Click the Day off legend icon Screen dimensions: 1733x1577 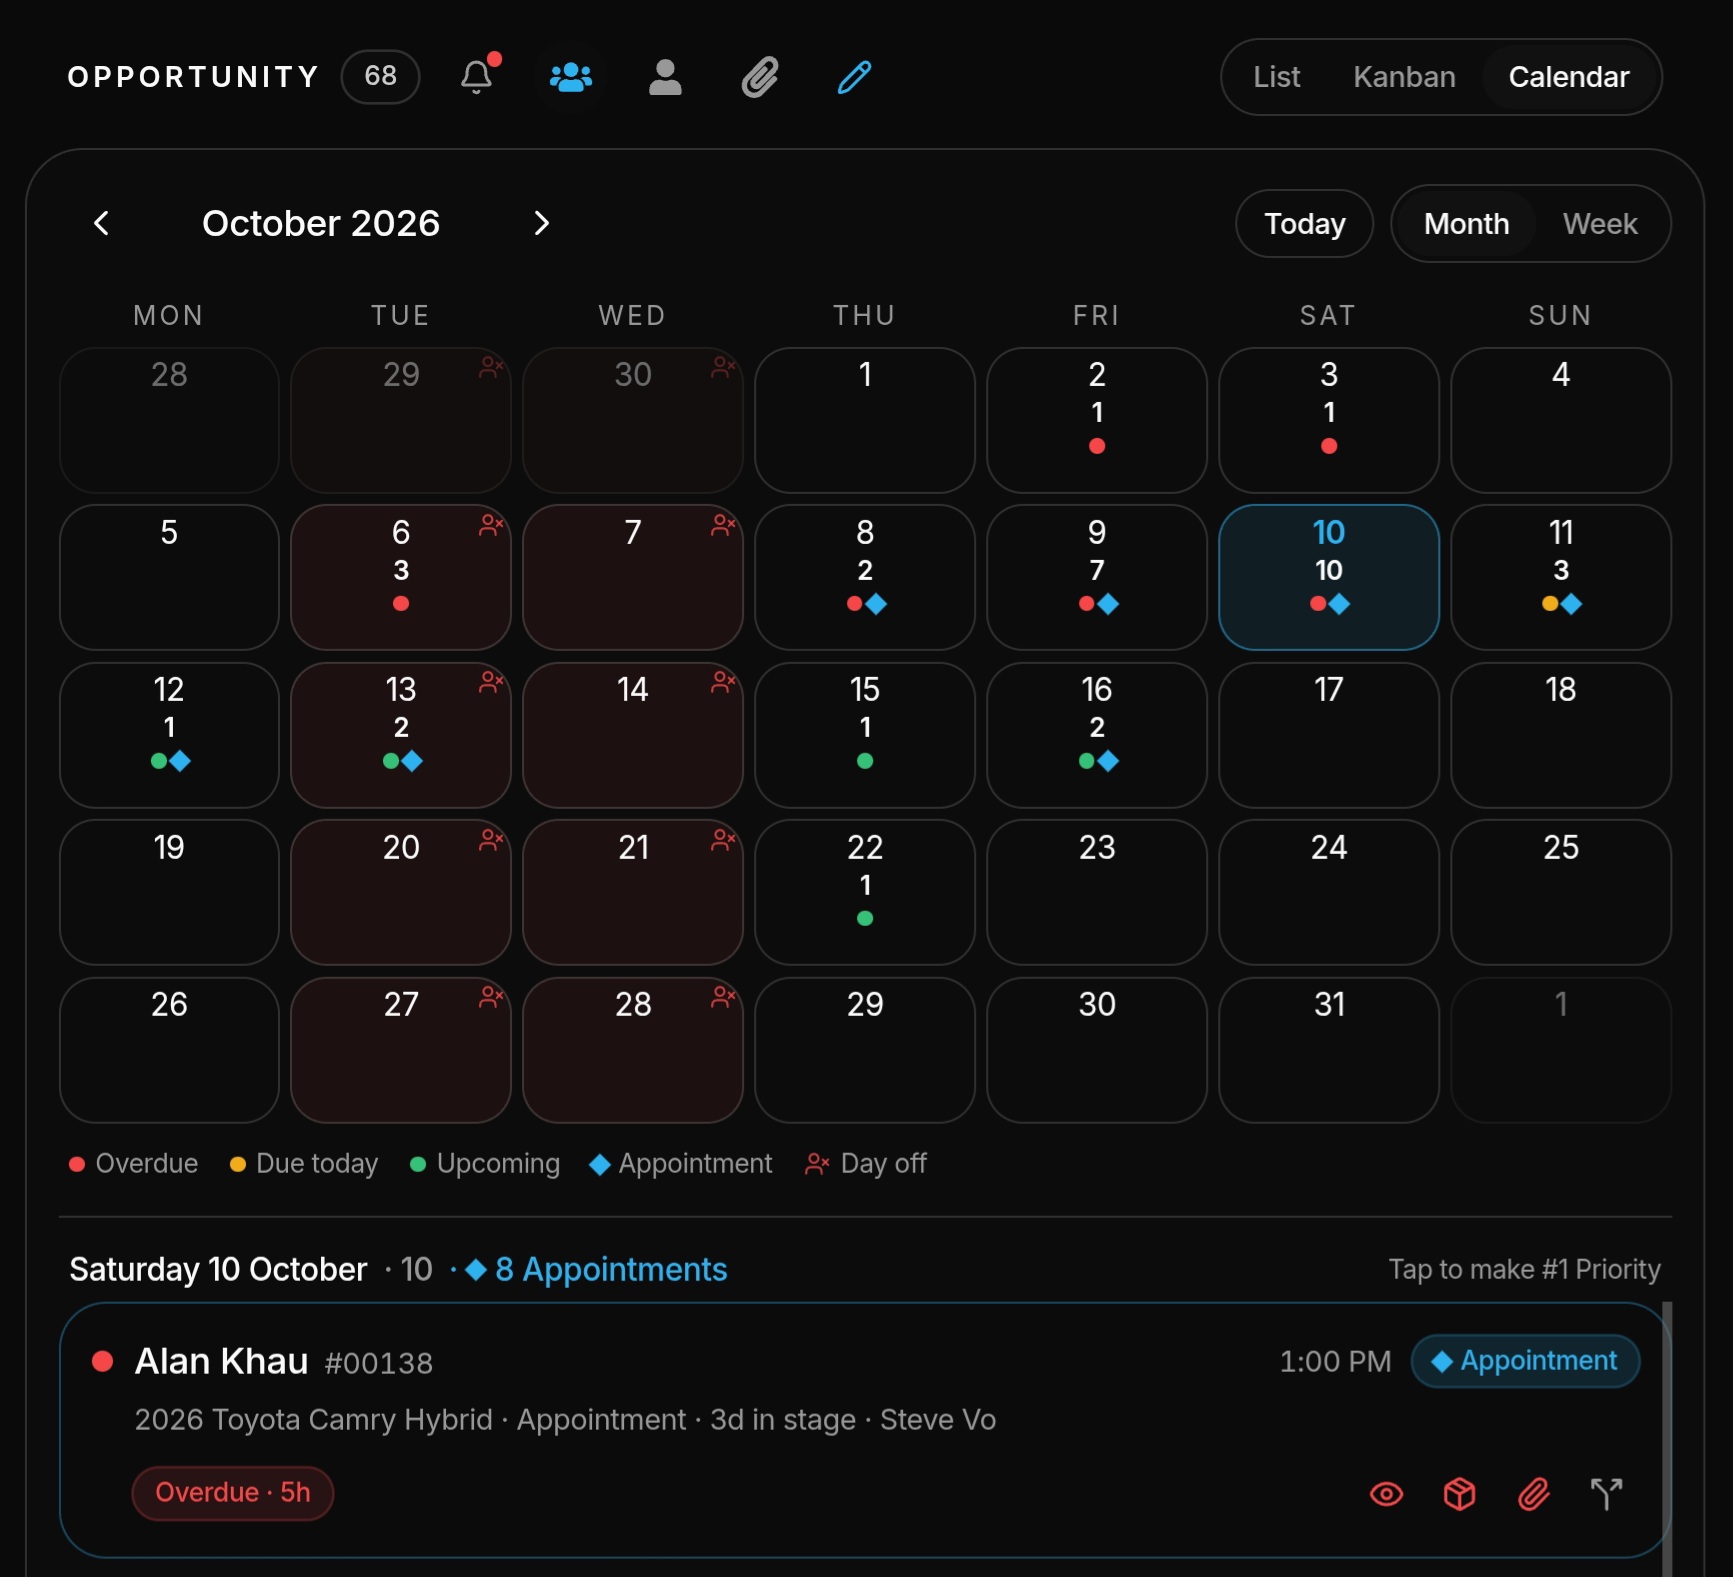817,1164
